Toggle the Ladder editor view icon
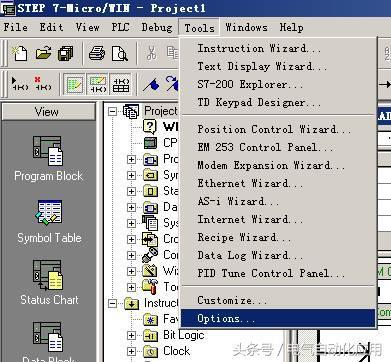The height and width of the screenshot is (362, 391). coord(97,84)
